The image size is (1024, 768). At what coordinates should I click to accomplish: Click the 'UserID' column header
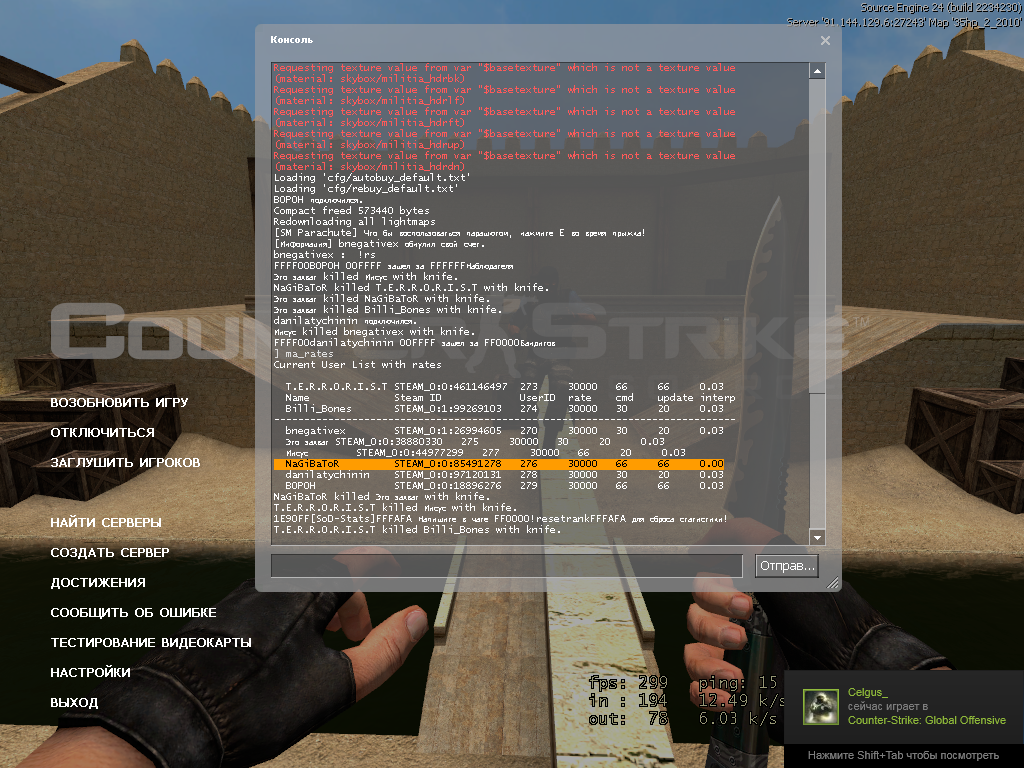pos(537,398)
